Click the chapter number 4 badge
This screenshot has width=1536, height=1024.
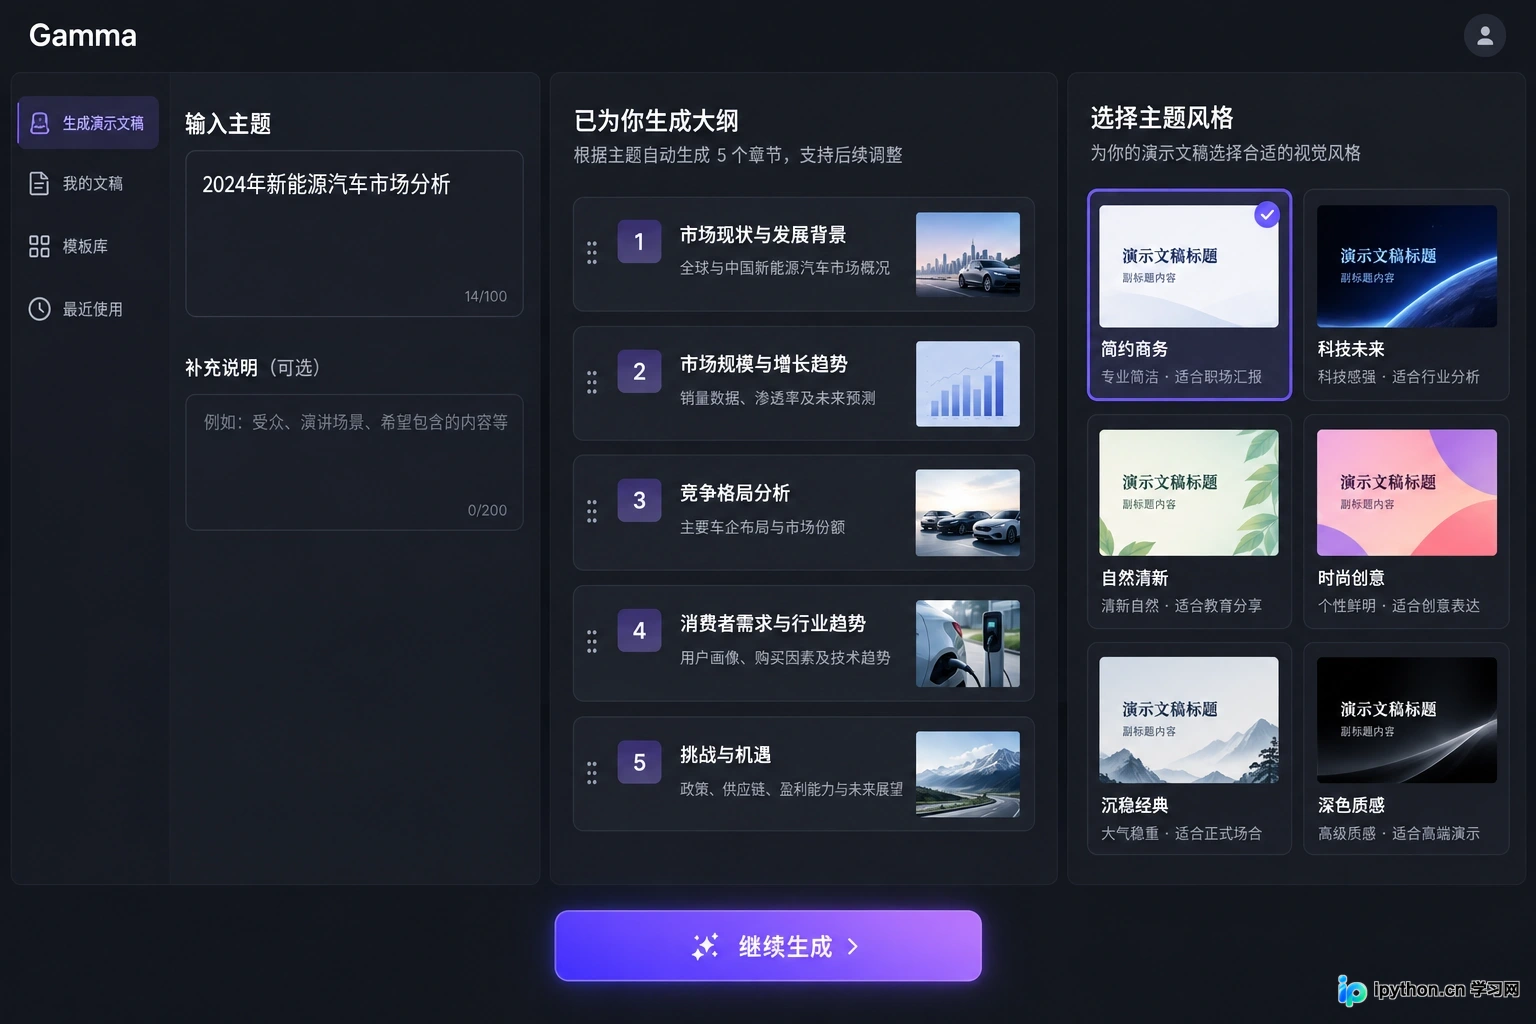click(639, 631)
